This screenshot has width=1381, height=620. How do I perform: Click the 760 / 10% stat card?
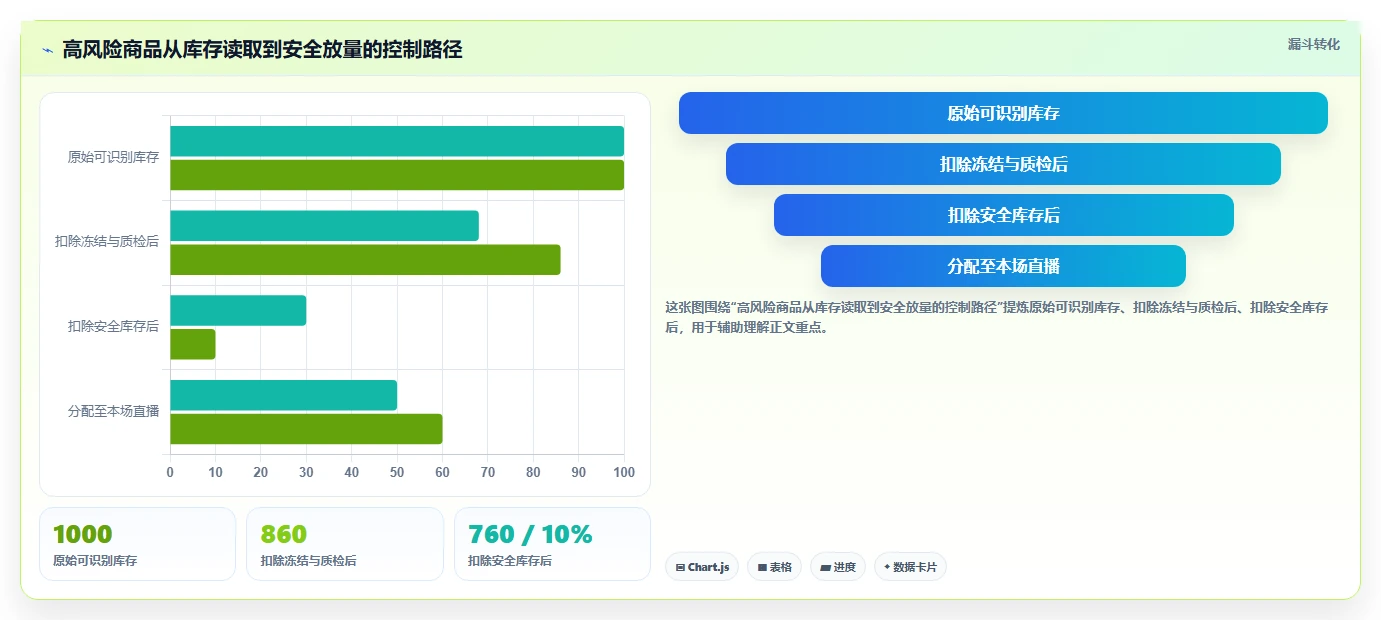click(x=552, y=544)
